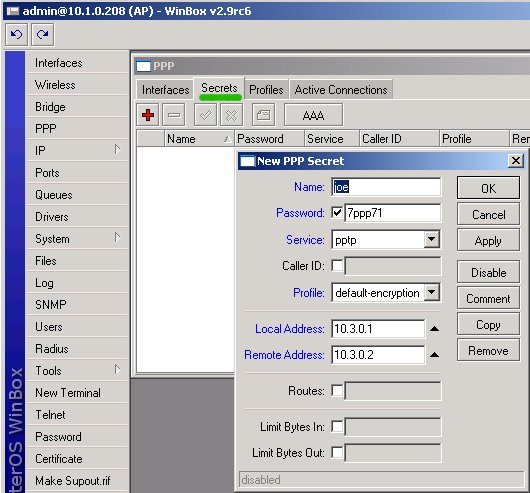Click the Profile column header
The width and height of the screenshot is (530, 493).
pos(474,138)
